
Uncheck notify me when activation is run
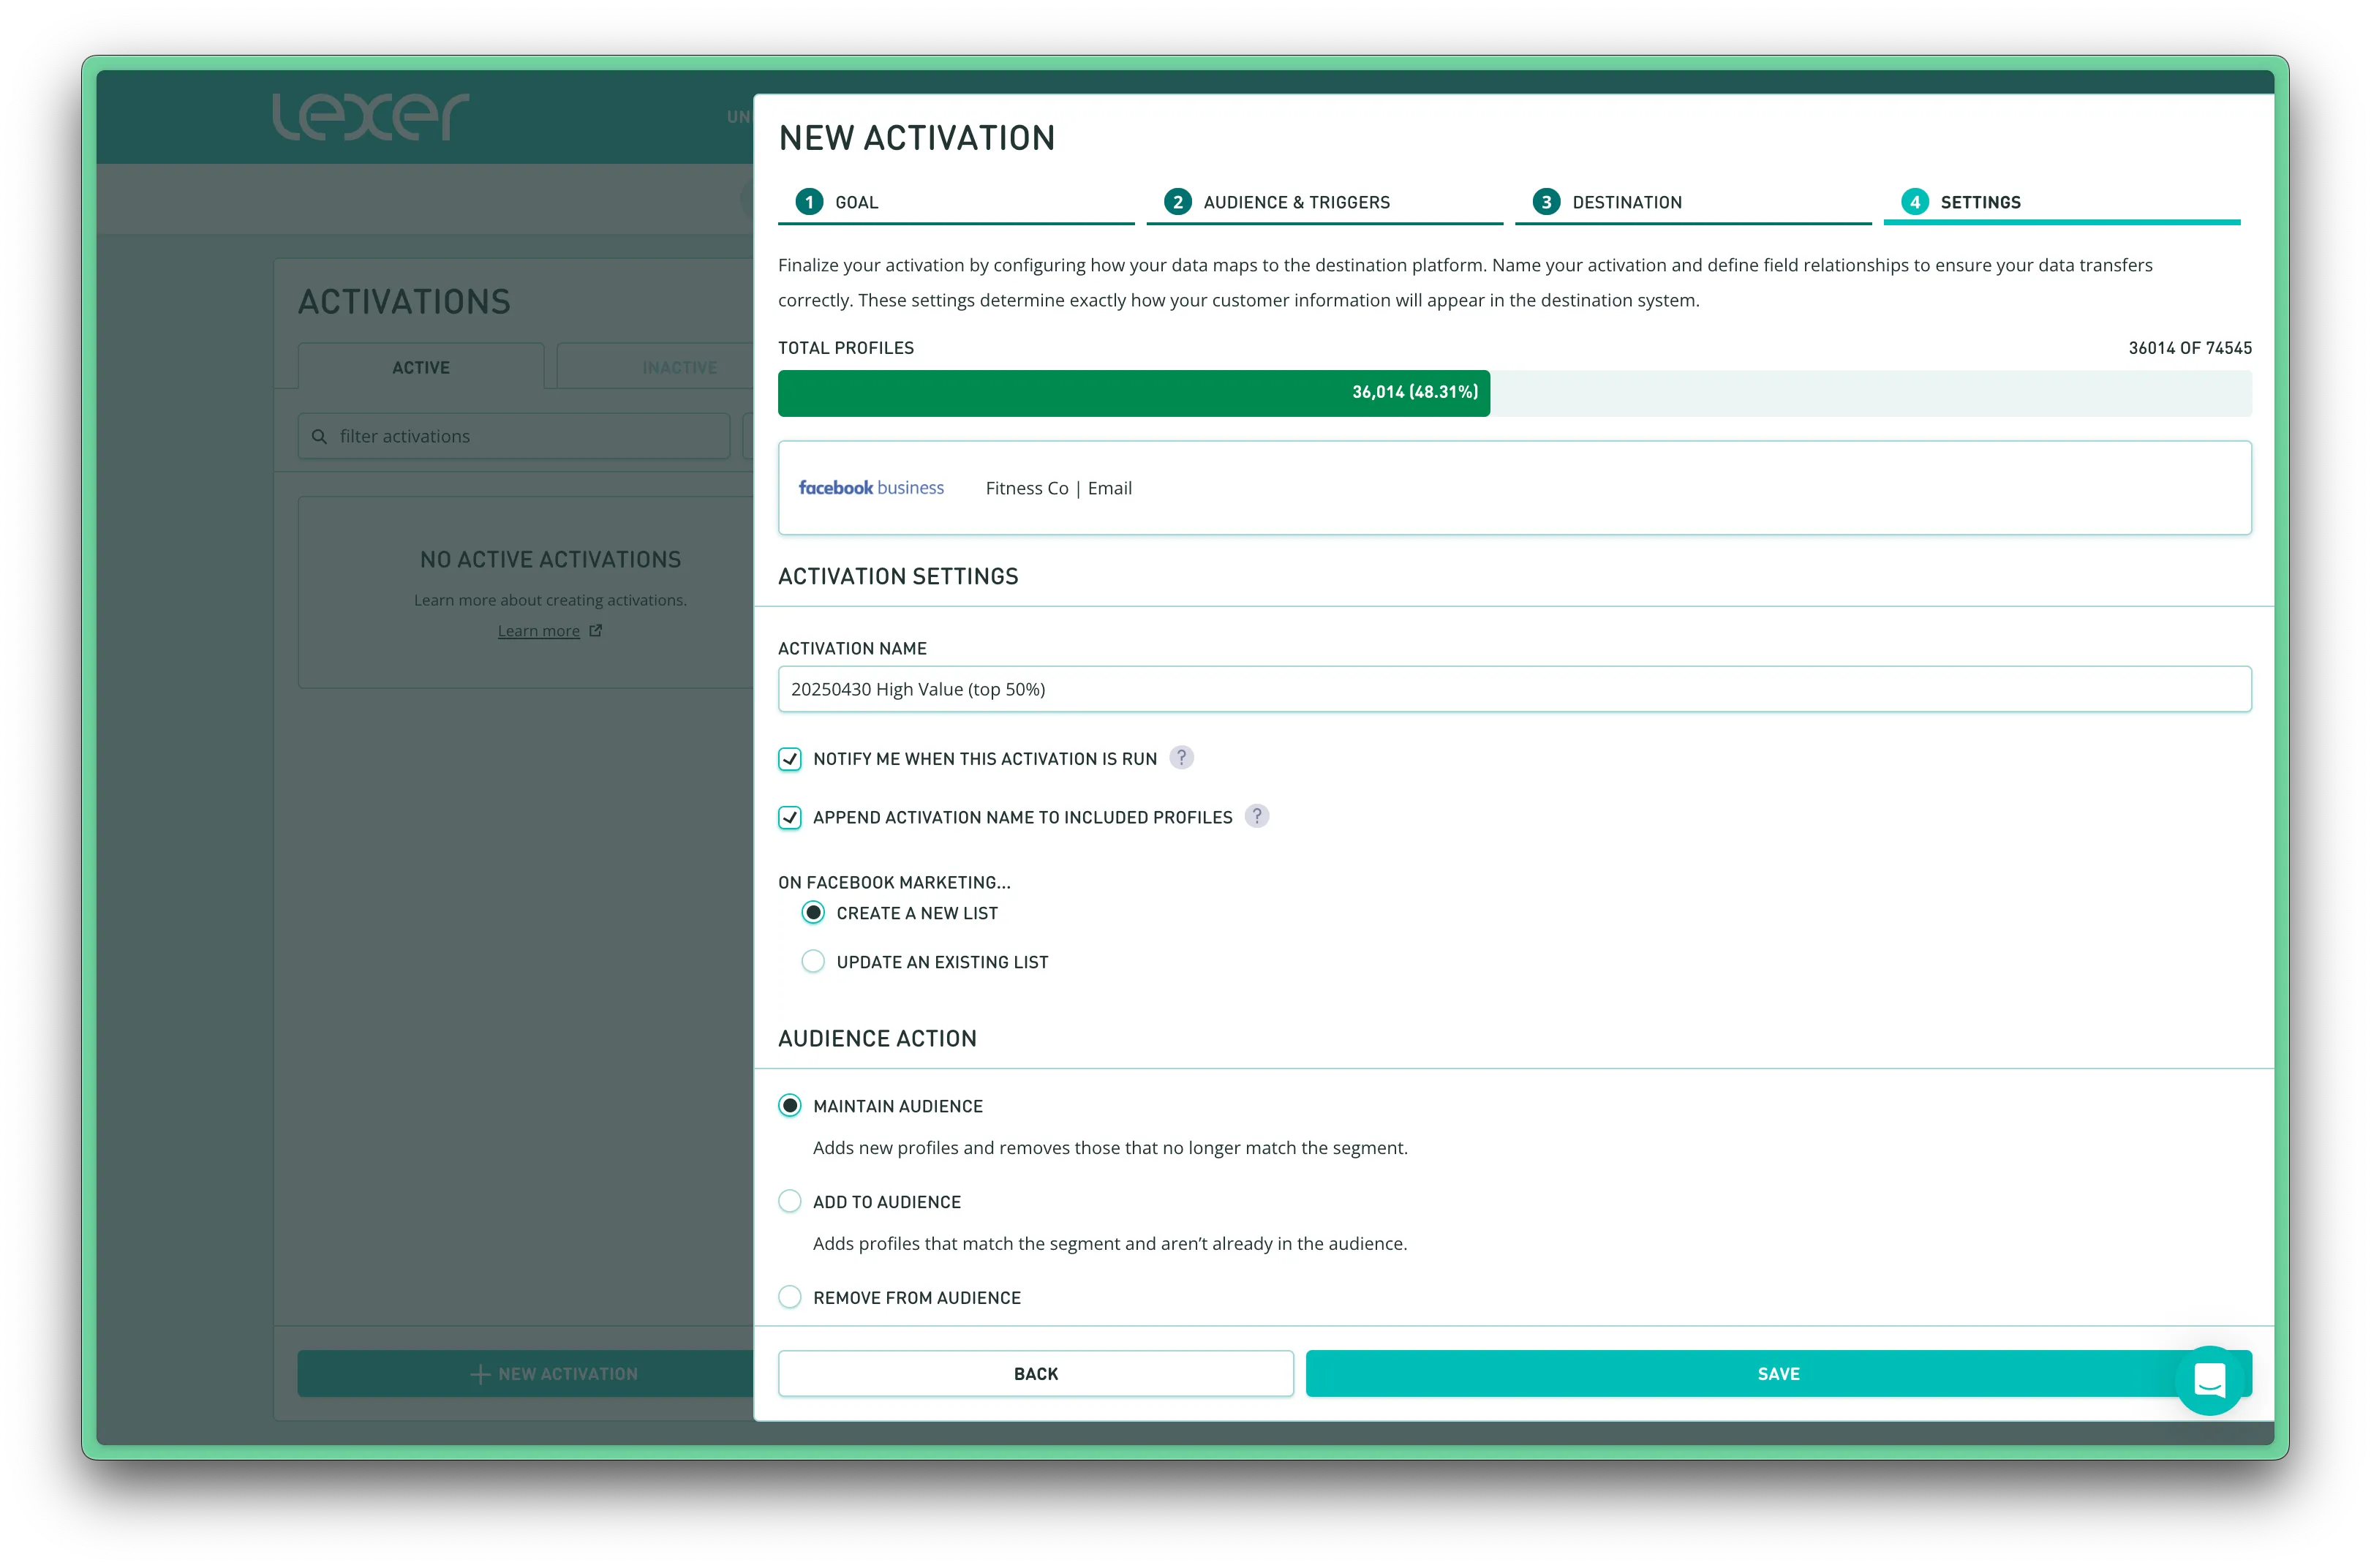[x=790, y=759]
